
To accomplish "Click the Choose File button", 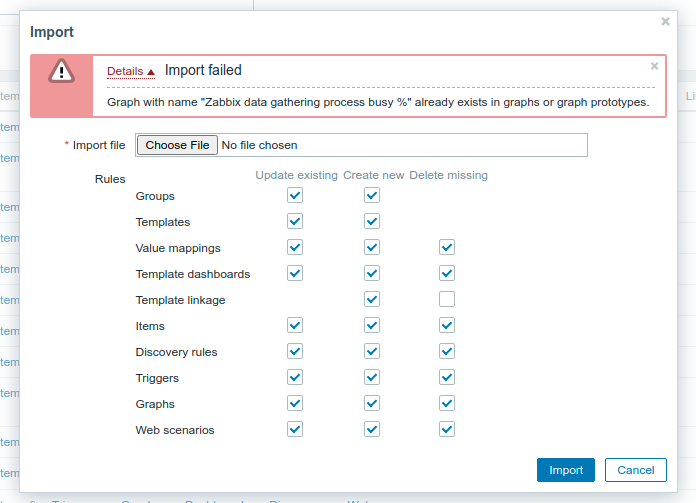I will (177, 145).
